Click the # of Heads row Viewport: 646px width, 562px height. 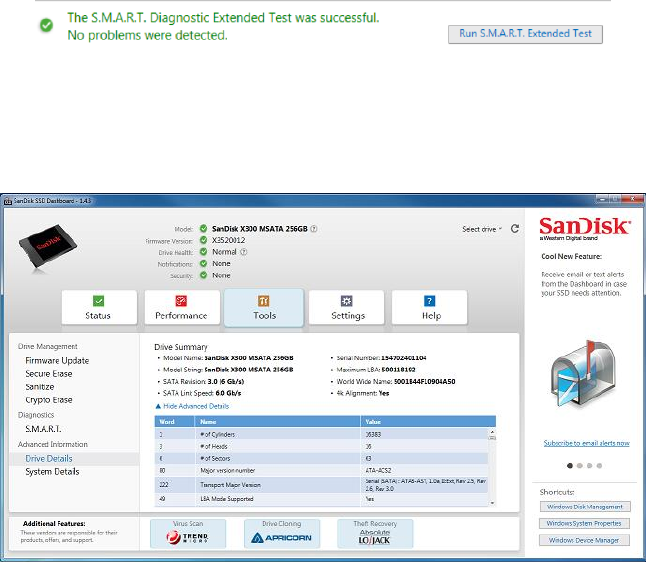[321, 446]
